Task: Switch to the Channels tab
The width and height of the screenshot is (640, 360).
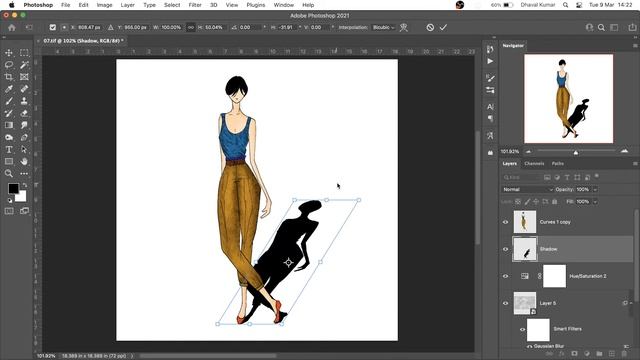Action: [x=534, y=164]
